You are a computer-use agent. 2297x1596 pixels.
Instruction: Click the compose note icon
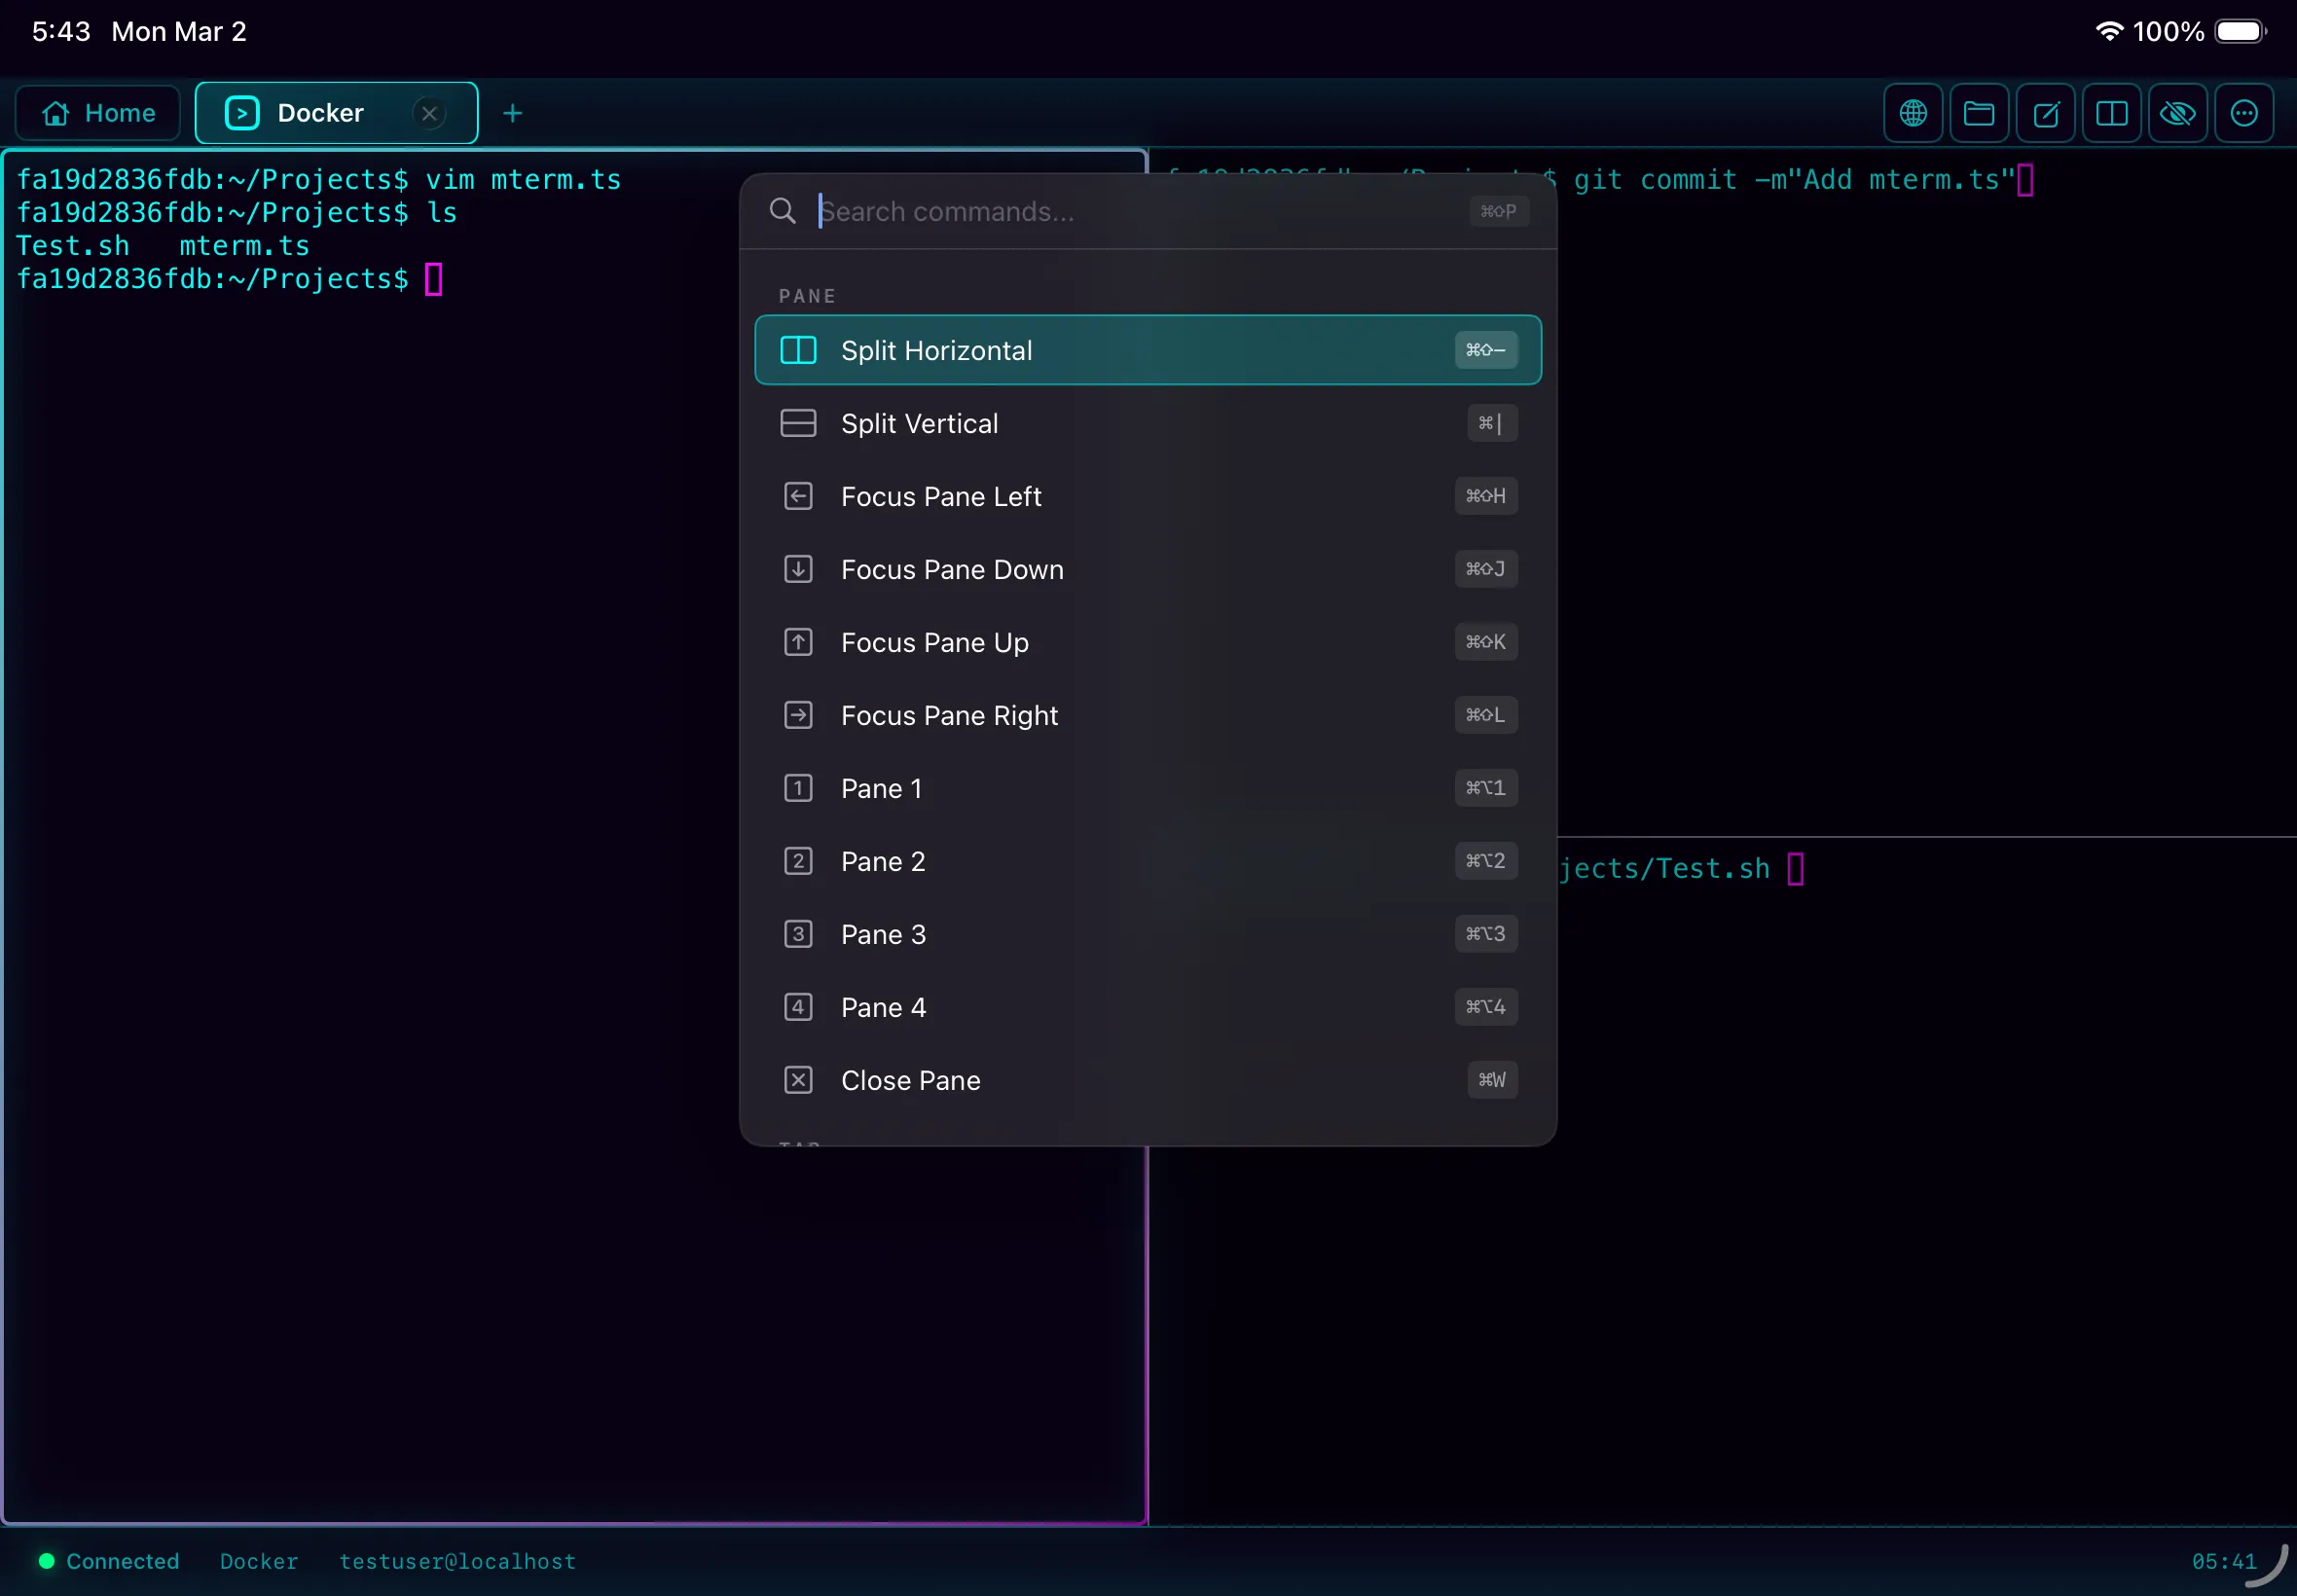[x=2045, y=113]
